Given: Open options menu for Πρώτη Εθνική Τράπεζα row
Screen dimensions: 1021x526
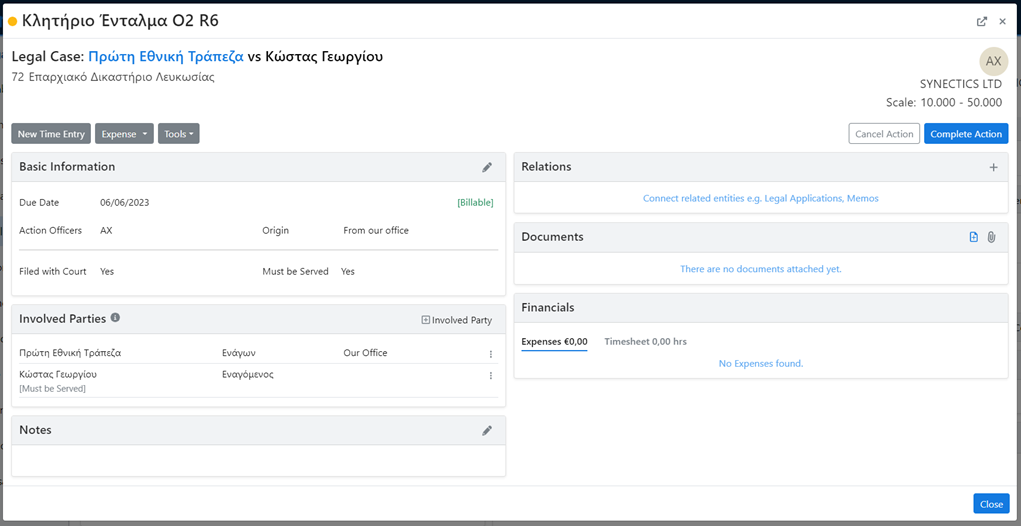Looking at the screenshot, I should [x=490, y=354].
